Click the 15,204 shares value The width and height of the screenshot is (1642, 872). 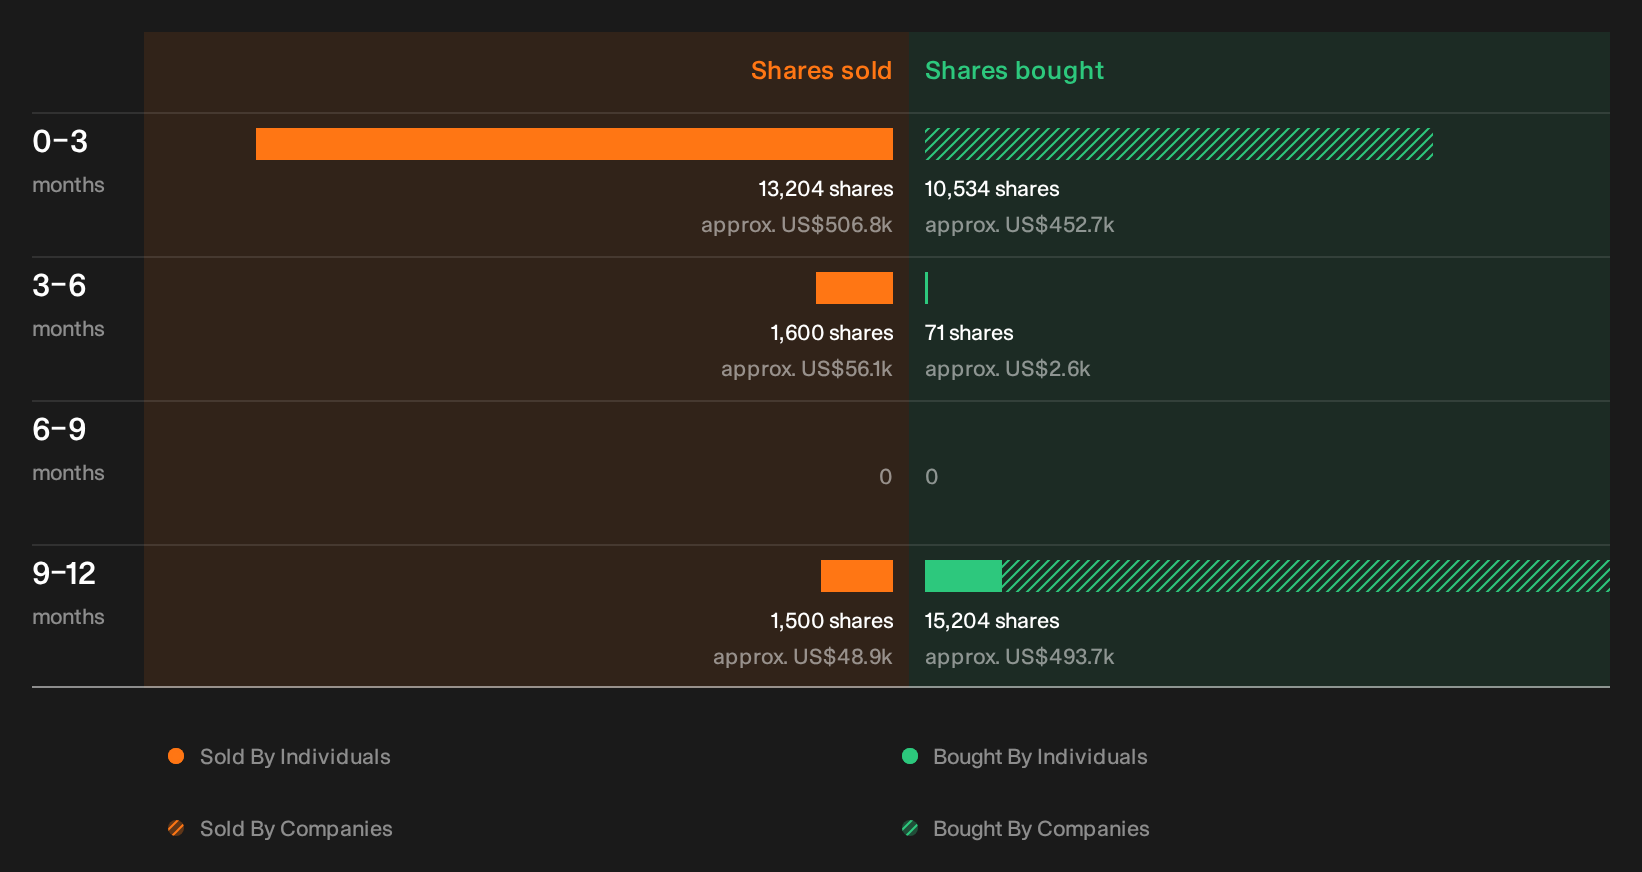(x=992, y=621)
